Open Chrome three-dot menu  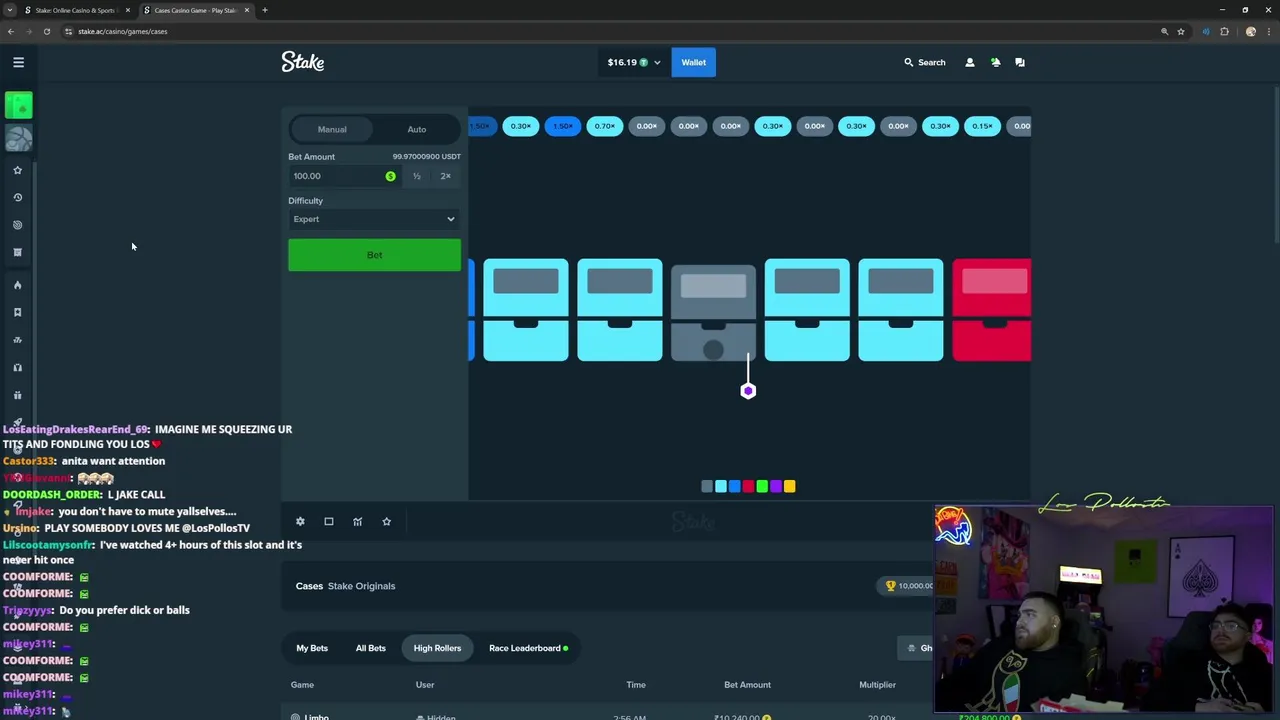1269,31
